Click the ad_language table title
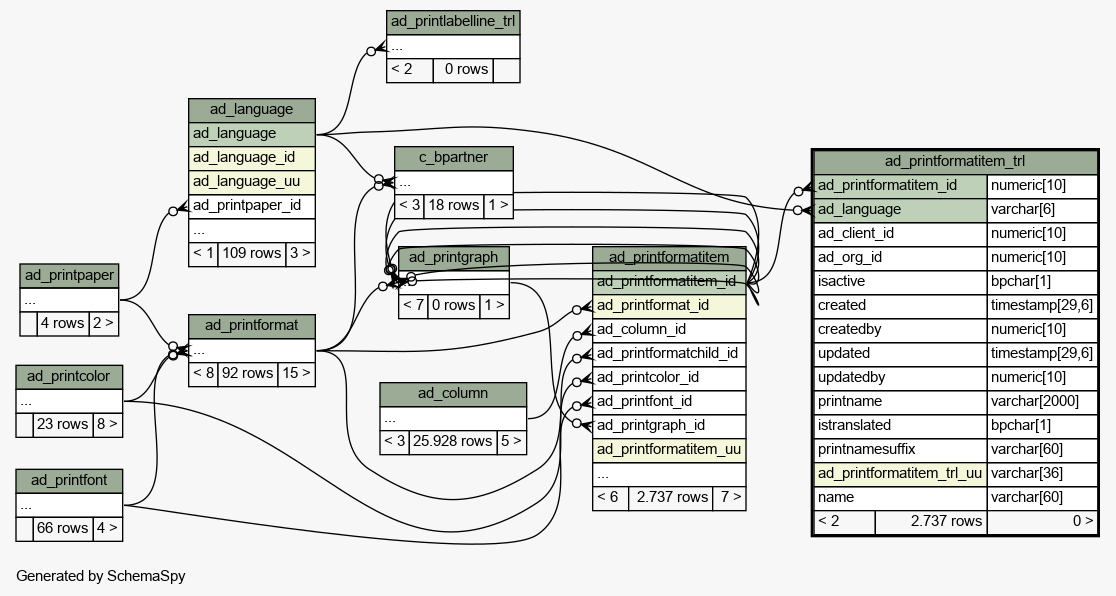 point(251,109)
